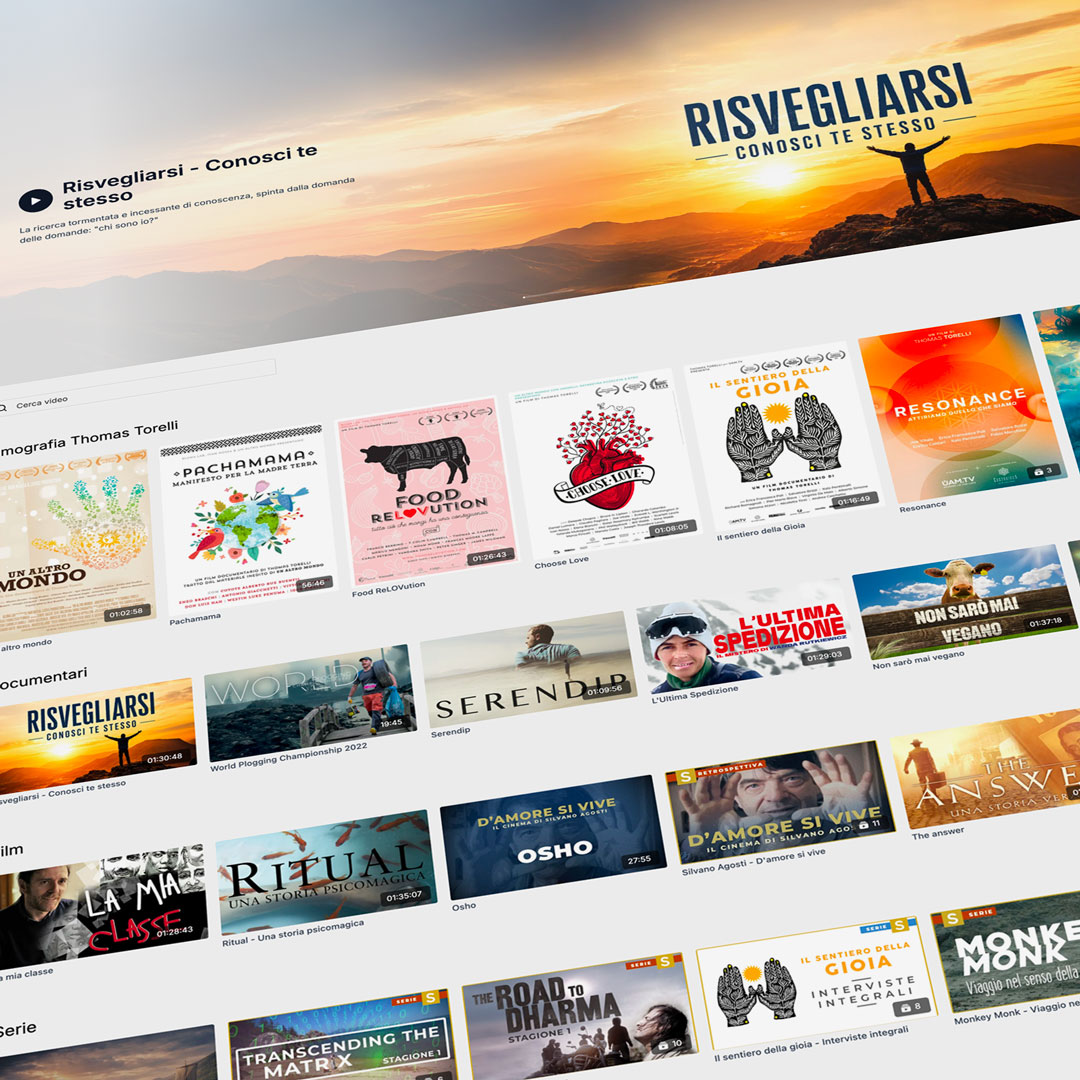1080x1080 pixels.
Task: Click Silvano Agosti - D'amore si vive title
Action: tap(754, 862)
